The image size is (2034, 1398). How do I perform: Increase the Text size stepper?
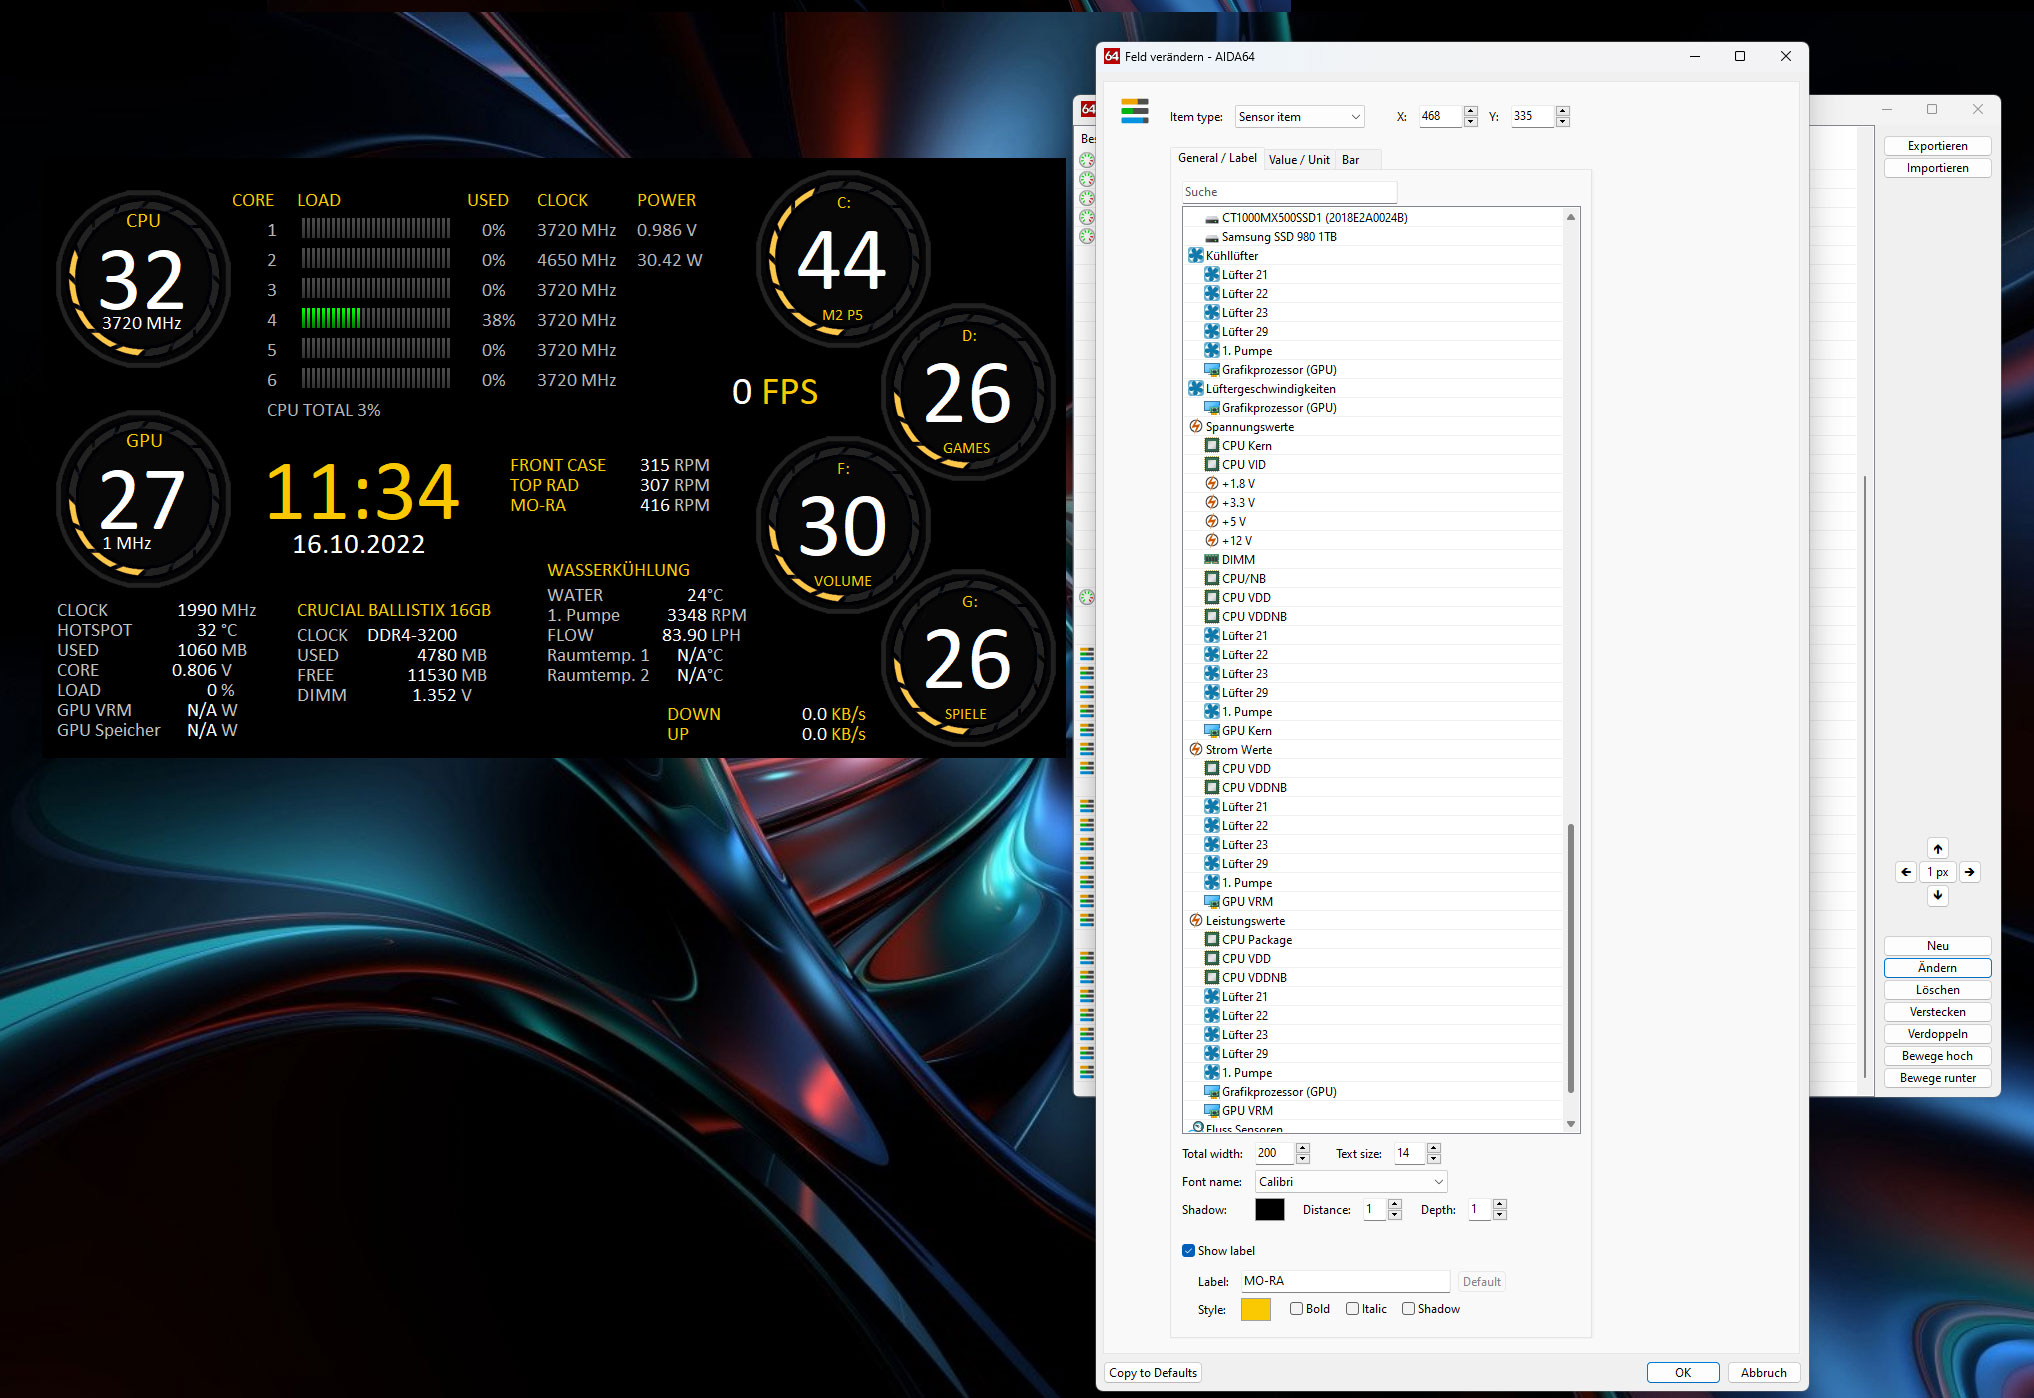click(x=1434, y=1148)
